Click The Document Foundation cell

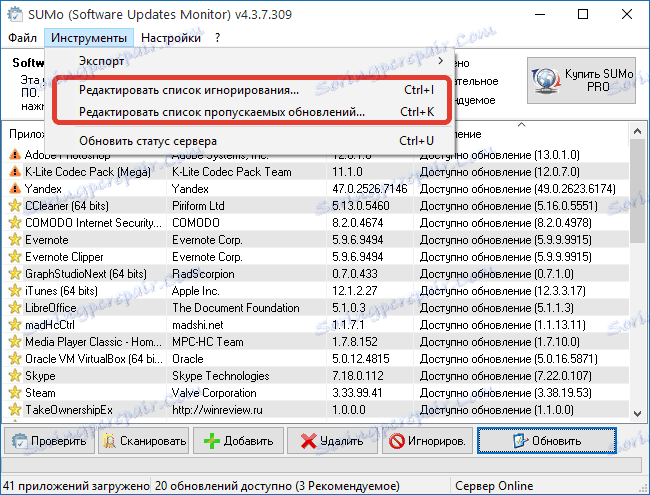click(235, 308)
